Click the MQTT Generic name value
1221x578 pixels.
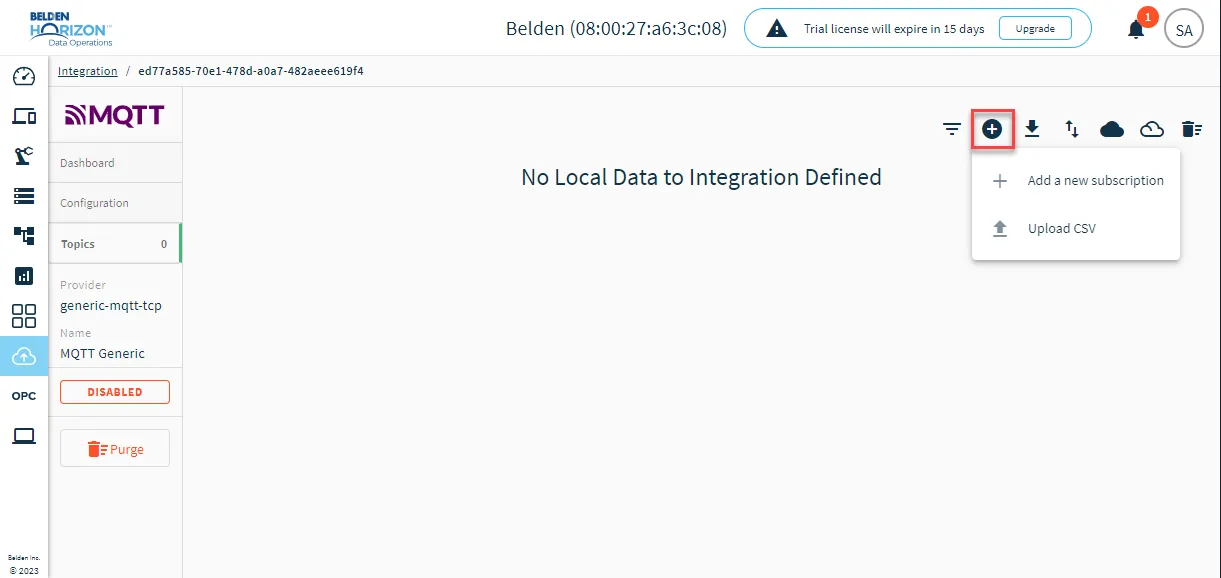coord(102,354)
